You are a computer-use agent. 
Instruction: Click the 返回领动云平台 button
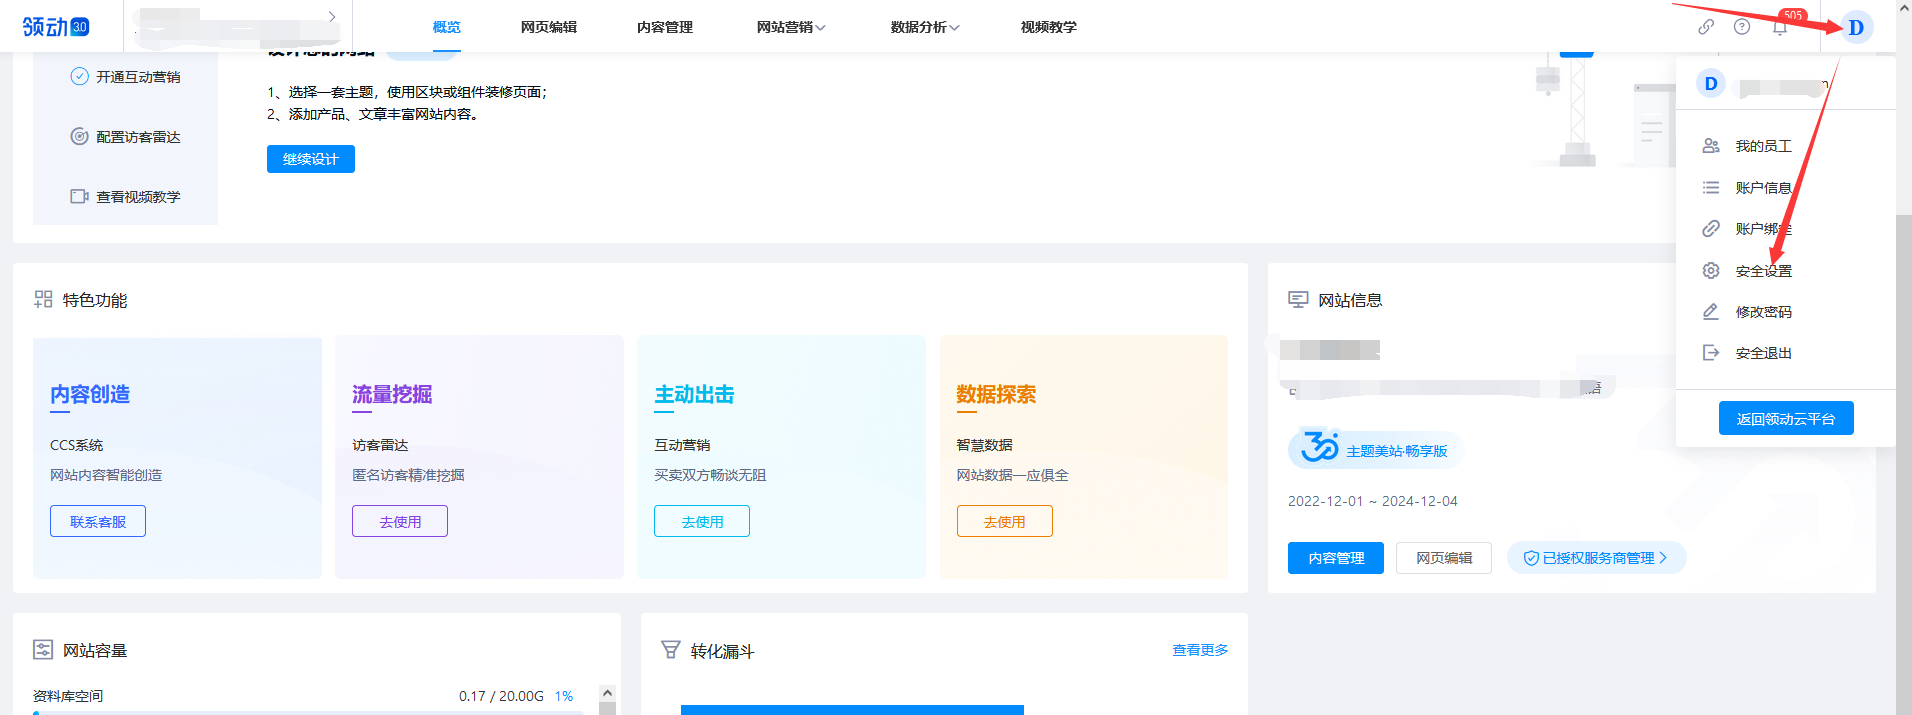[x=1786, y=418]
